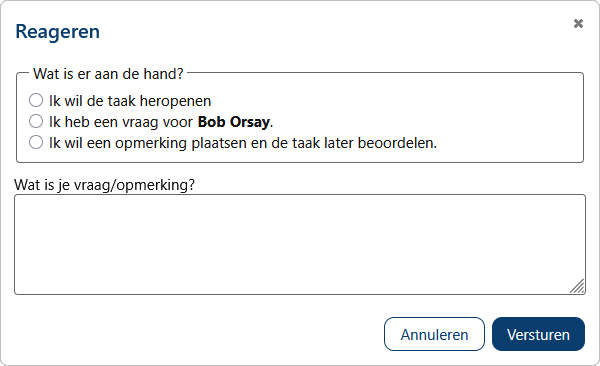Click the 'Ik wil de taak heropenen' label text
The width and height of the screenshot is (600, 366).
tap(130, 101)
